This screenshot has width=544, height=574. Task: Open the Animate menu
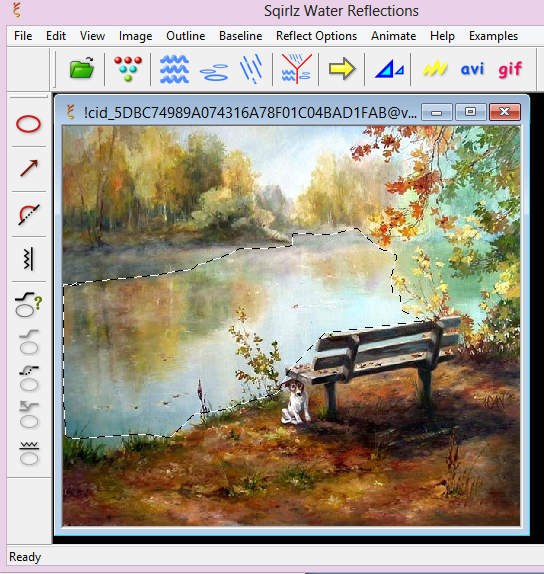pos(394,36)
